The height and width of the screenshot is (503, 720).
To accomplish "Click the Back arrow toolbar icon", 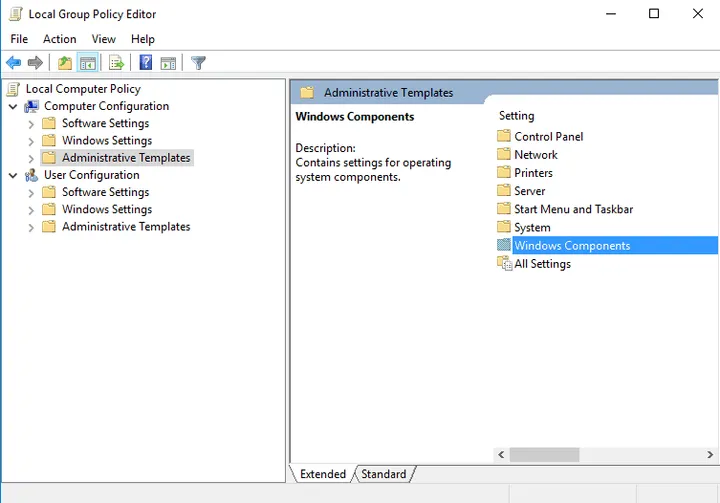I will tap(14, 63).
